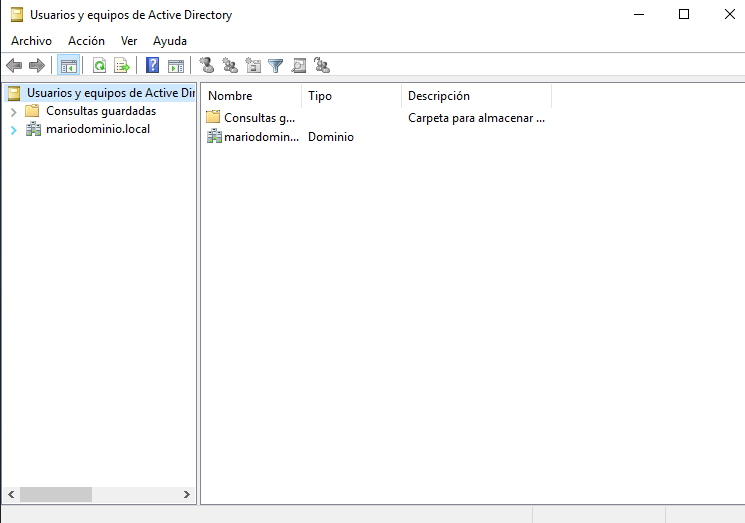Open filter options with the funnel icon

276,66
